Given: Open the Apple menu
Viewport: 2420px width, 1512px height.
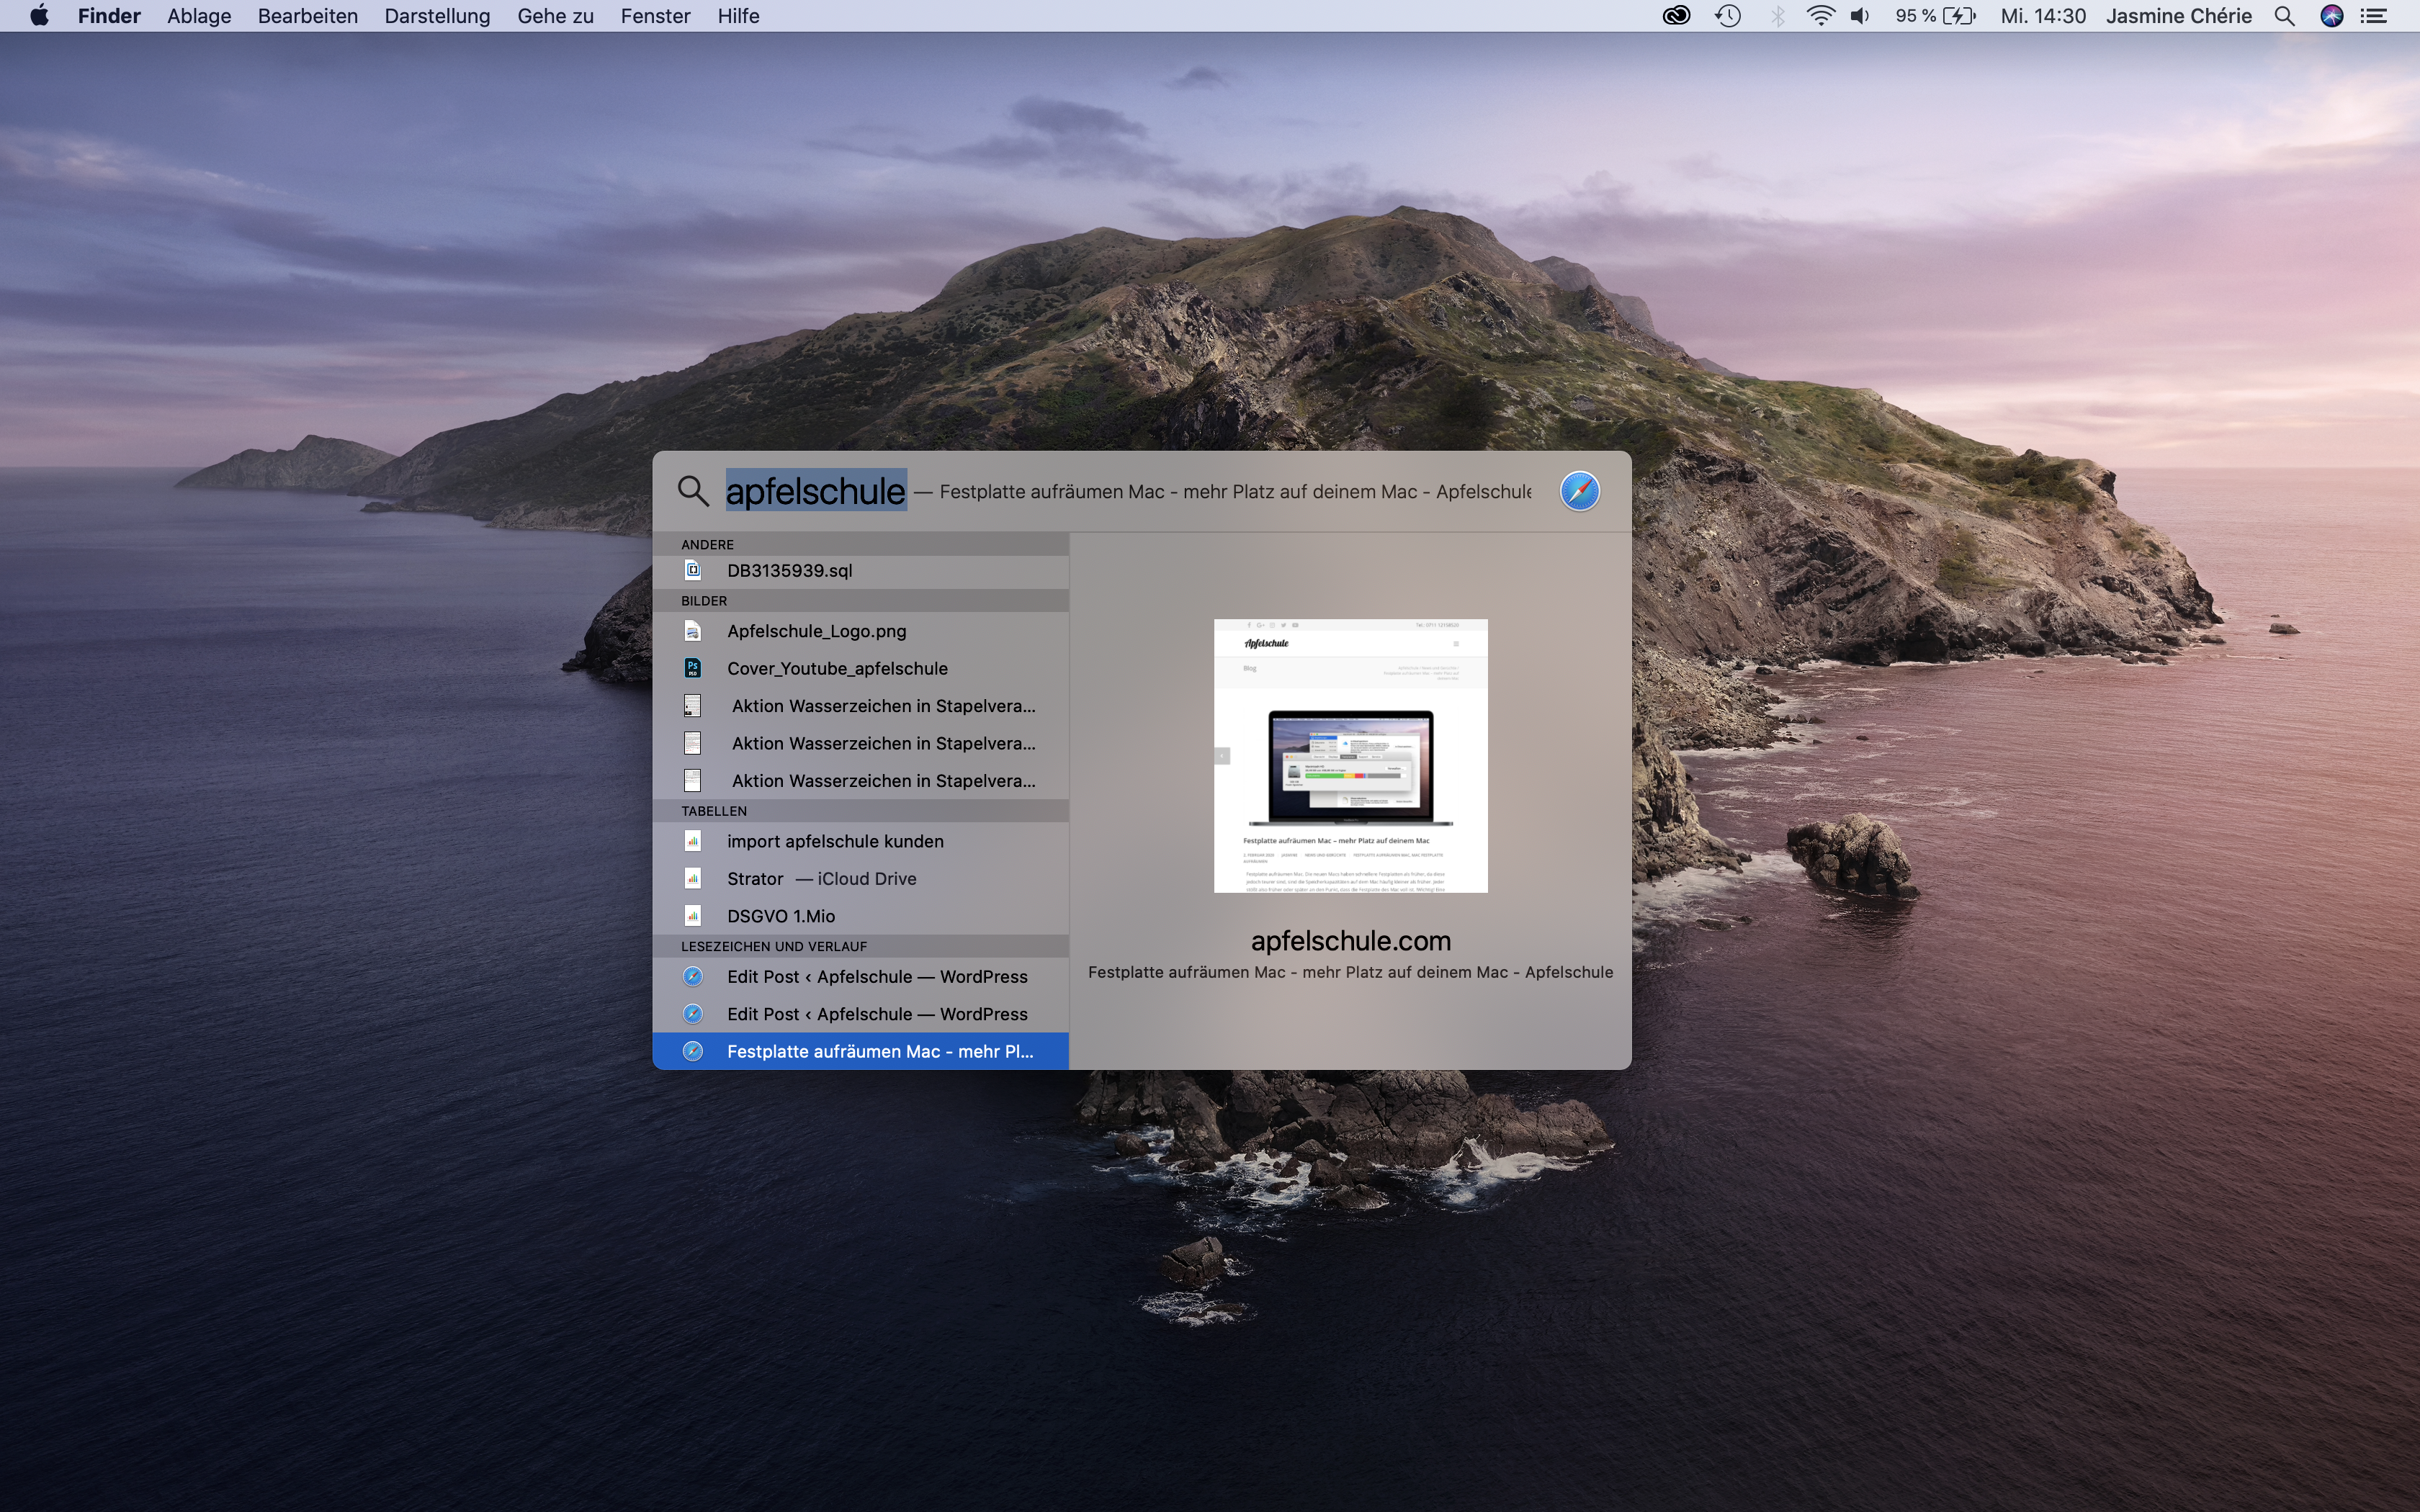Looking at the screenshot, I should coord(39,16).
